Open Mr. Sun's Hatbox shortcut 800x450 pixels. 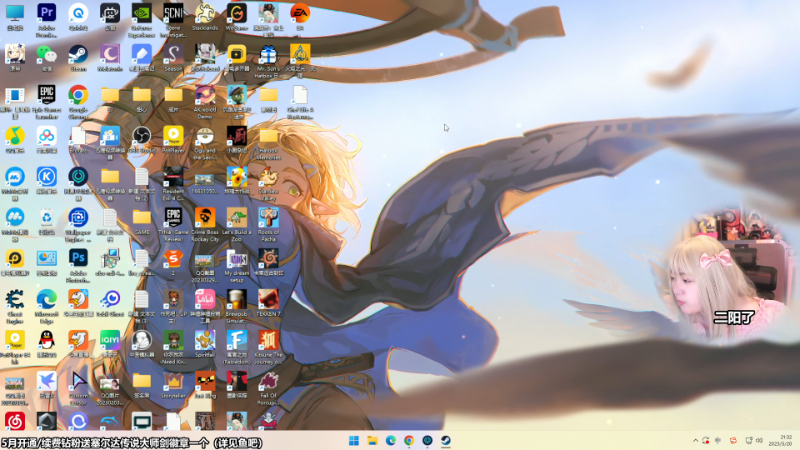click(x=268, y=61)
